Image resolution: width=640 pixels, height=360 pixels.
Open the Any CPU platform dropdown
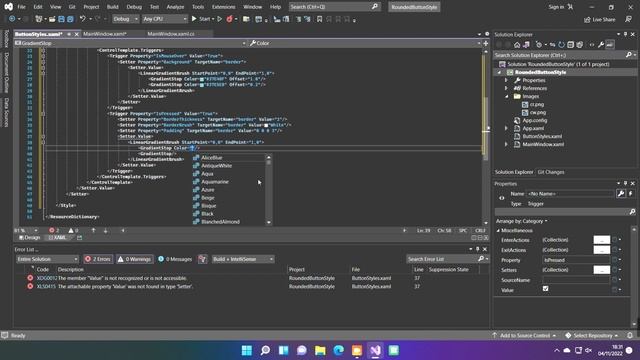pyautogui.click(x=164, y=19)
